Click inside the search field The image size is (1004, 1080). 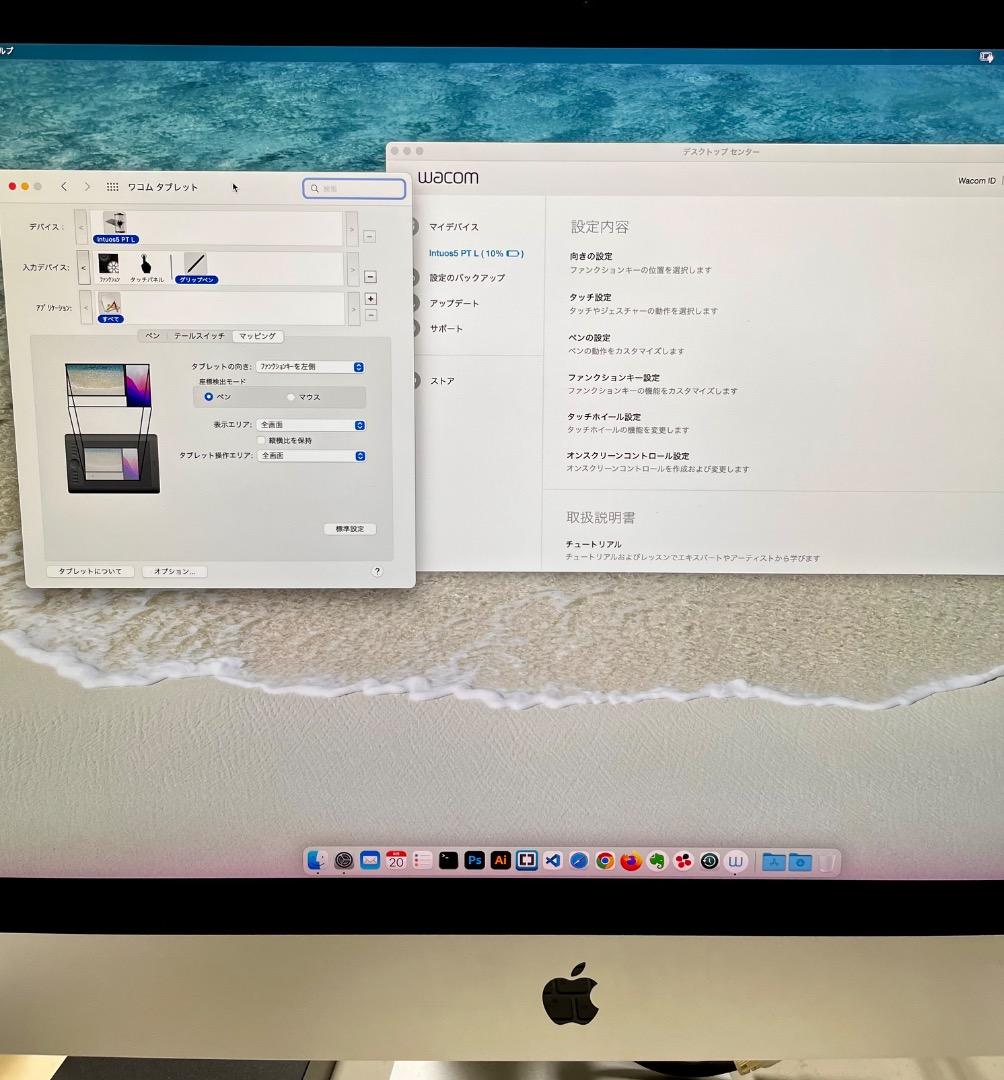[354, 188]
